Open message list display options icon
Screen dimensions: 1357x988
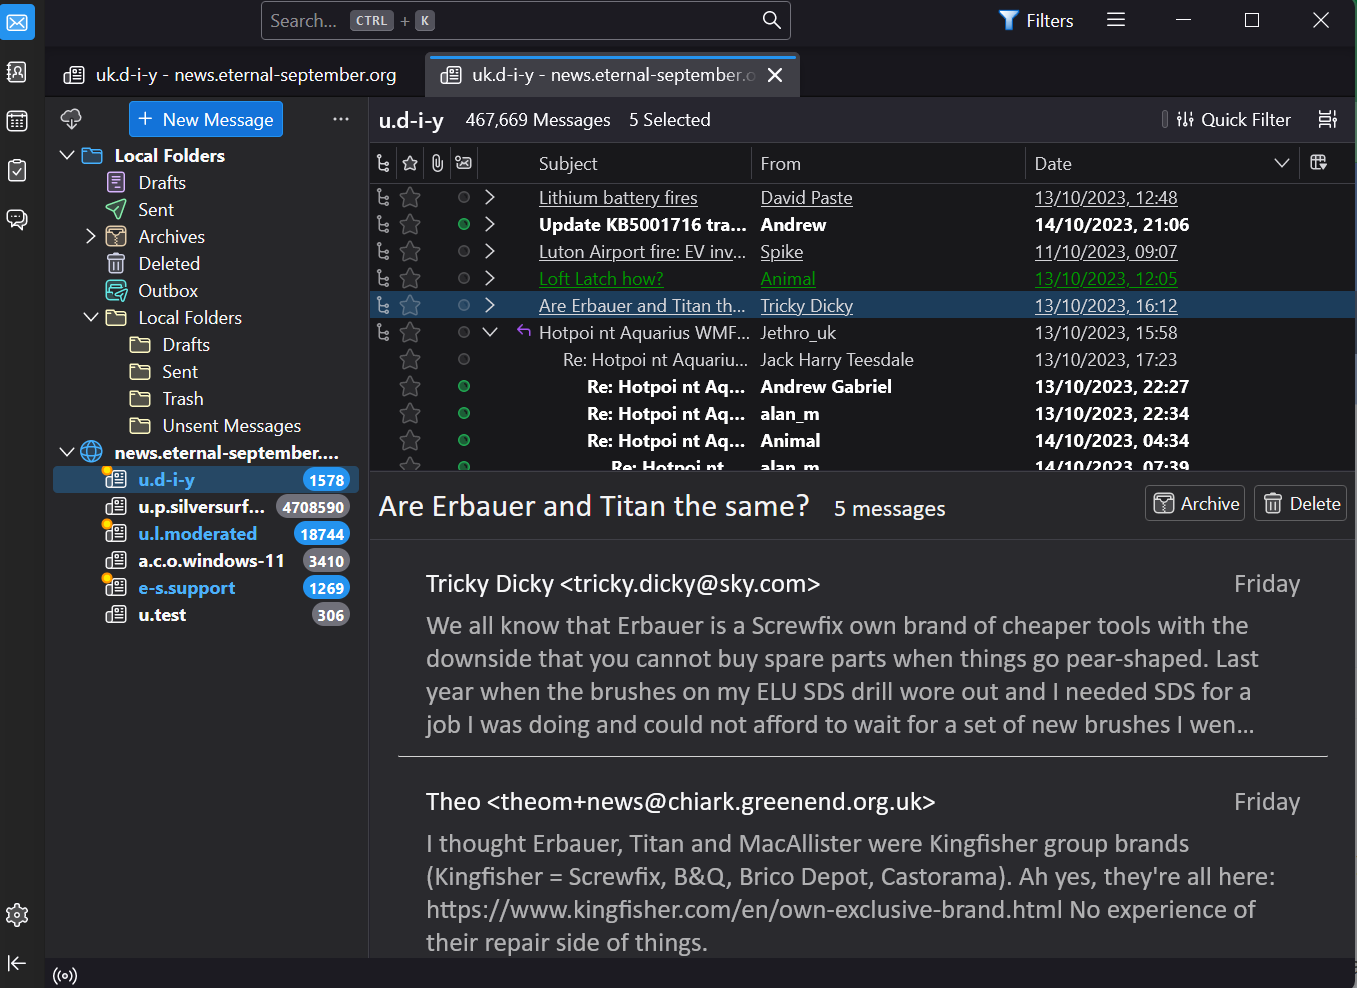tap(1327, 119)
